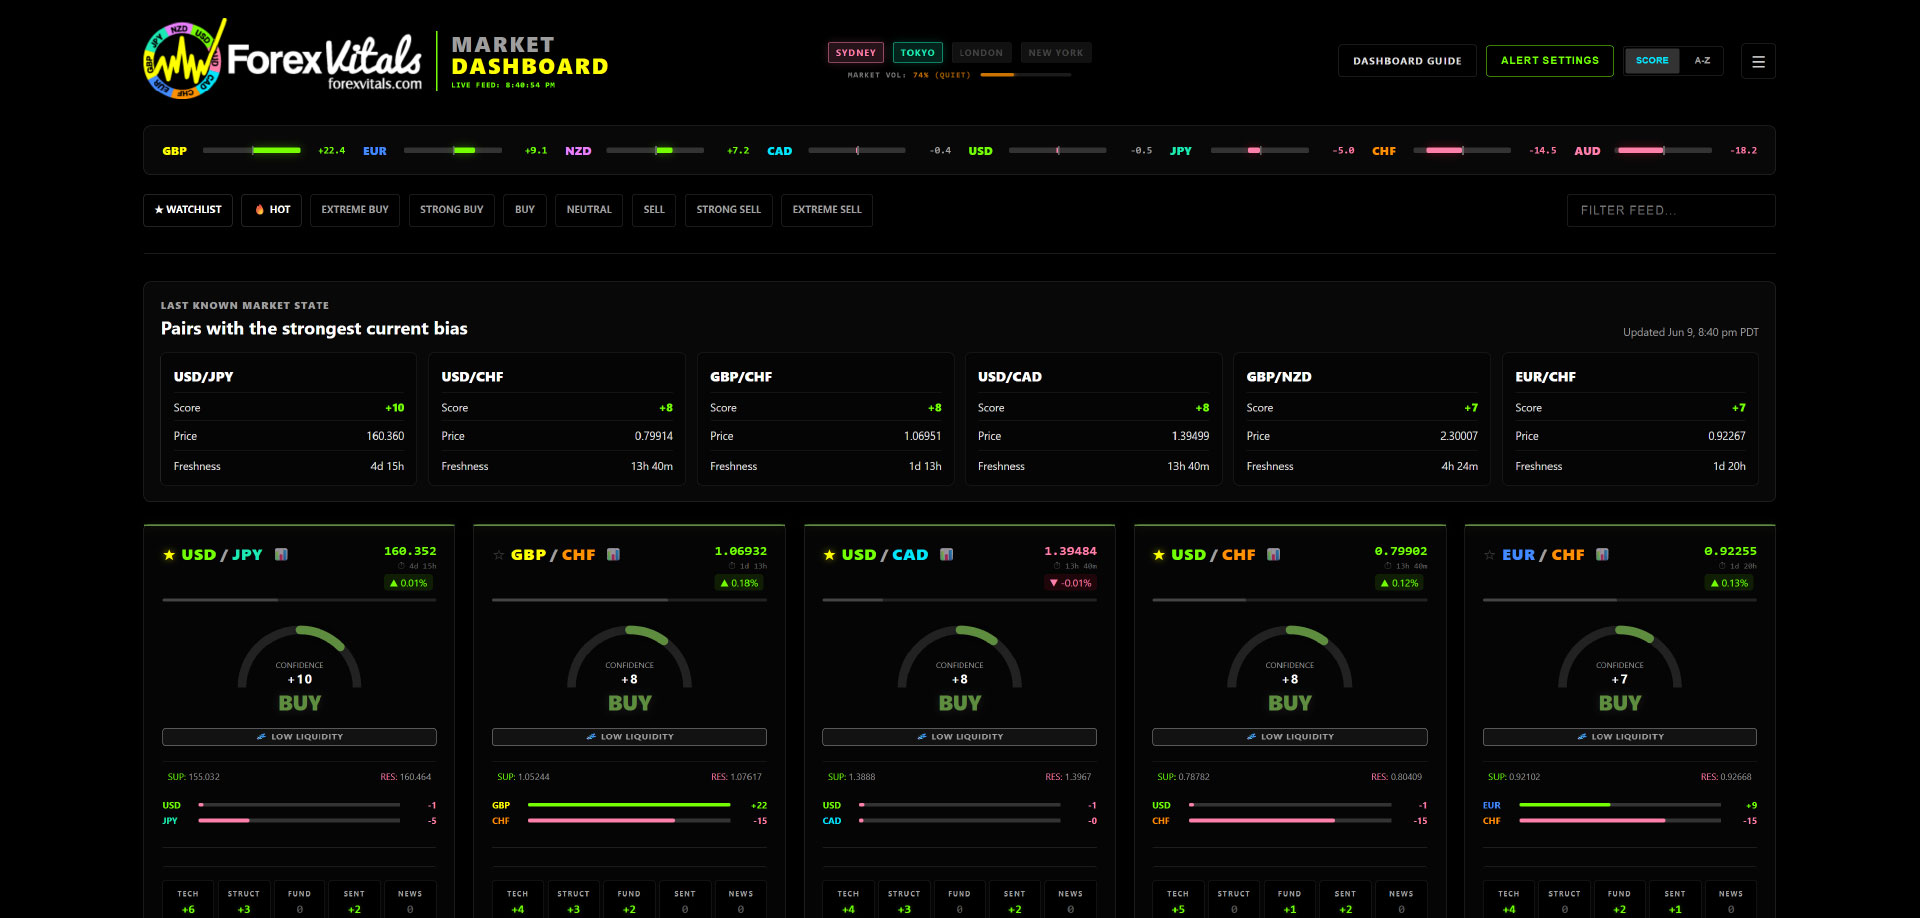Click low liquidity badge on USD/CAD card
The height and width of the screenshot is (918, 1920).
point(959,737)
